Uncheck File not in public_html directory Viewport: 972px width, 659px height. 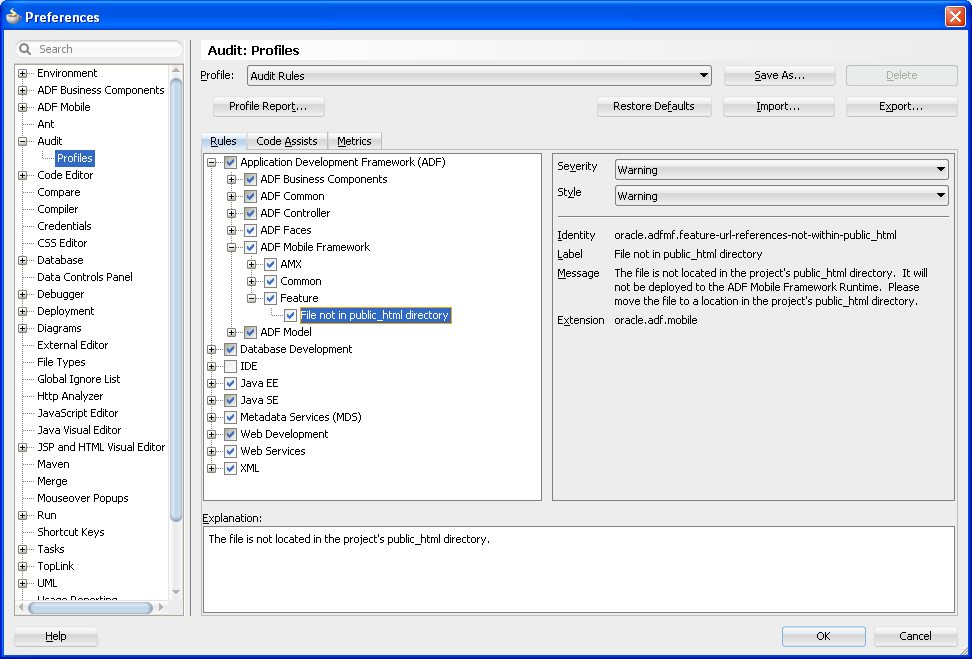291,315
